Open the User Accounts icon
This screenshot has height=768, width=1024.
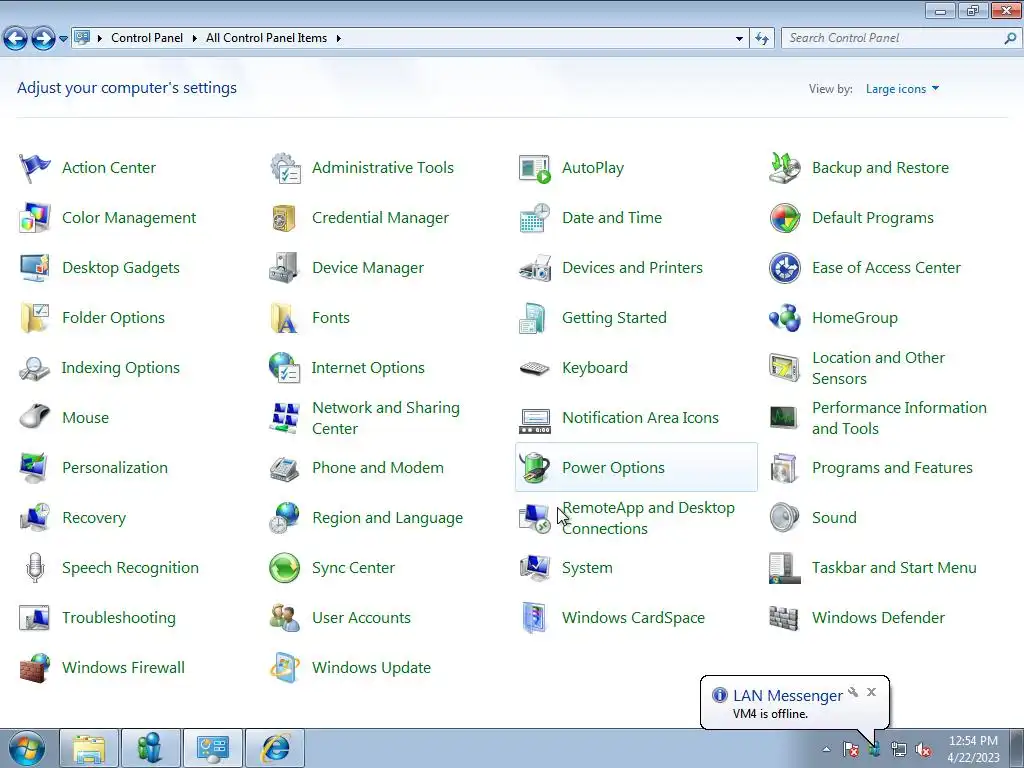point(285,618)
